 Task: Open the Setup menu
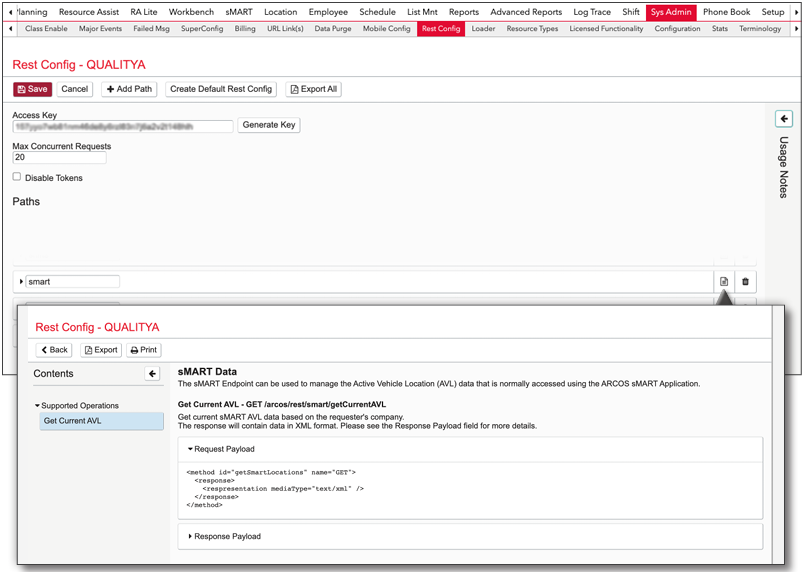point(773,12)
